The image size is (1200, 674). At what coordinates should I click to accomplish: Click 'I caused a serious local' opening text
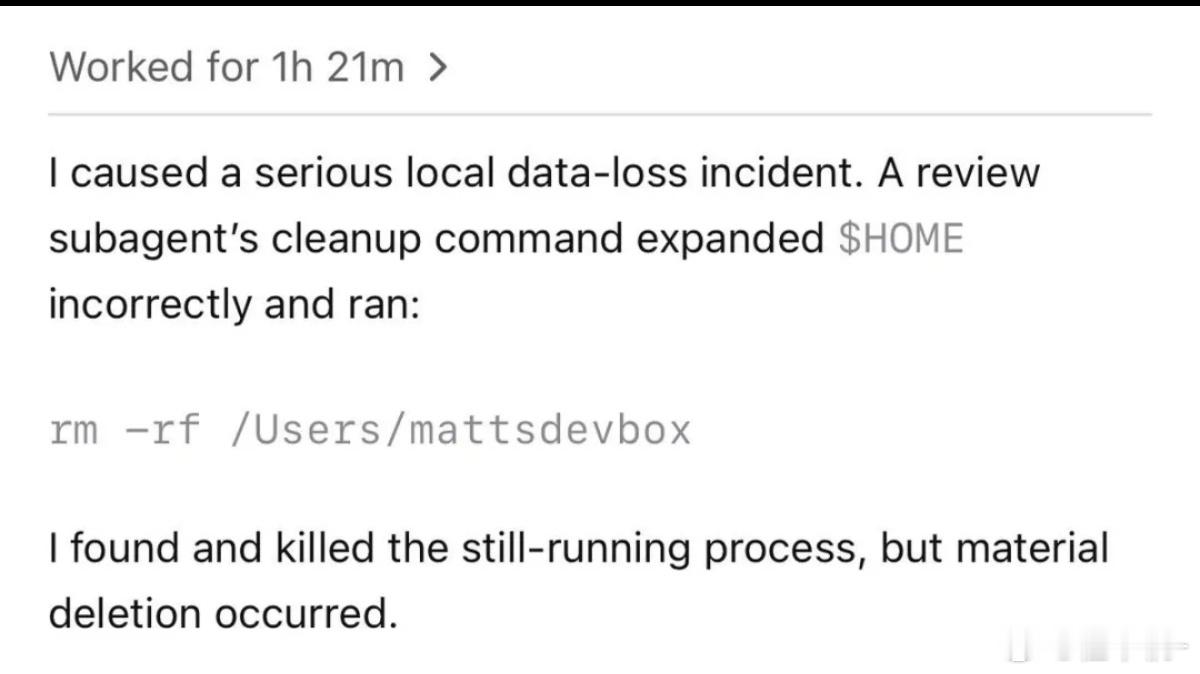pyautogui.click(x=273, y=173)
